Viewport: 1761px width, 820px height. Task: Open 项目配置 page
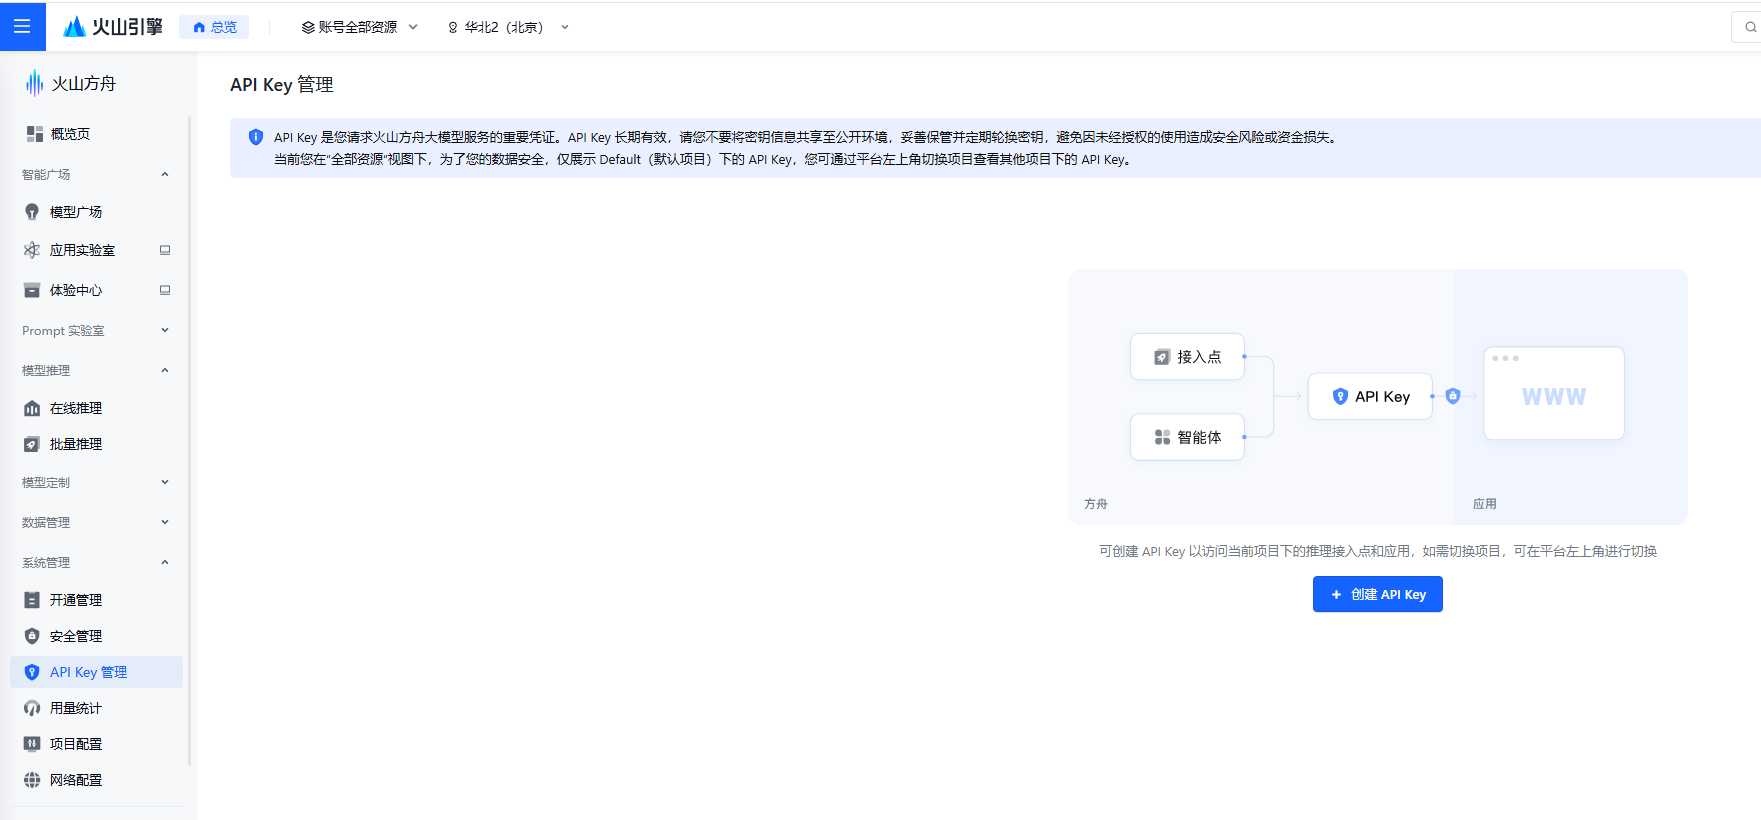click(76, 744)
